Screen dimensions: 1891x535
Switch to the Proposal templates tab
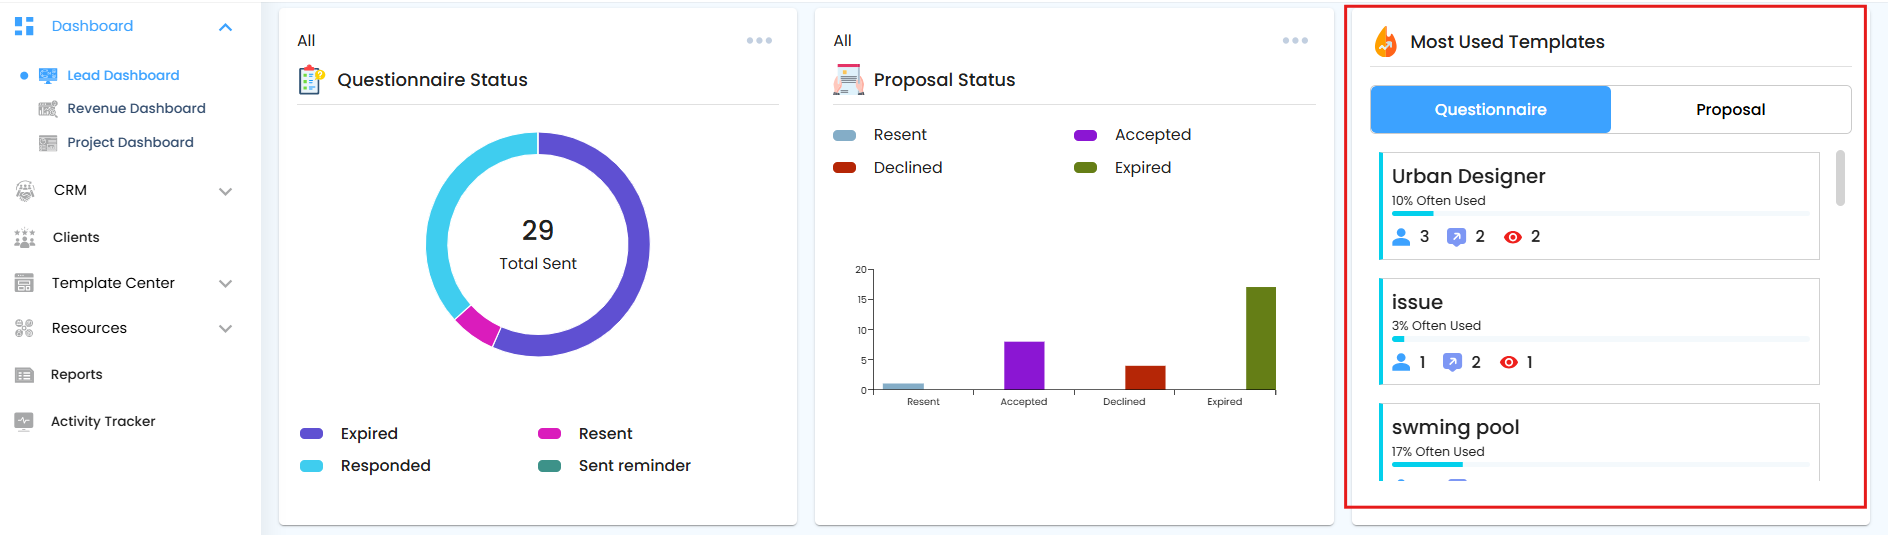tap(1730, 110)
